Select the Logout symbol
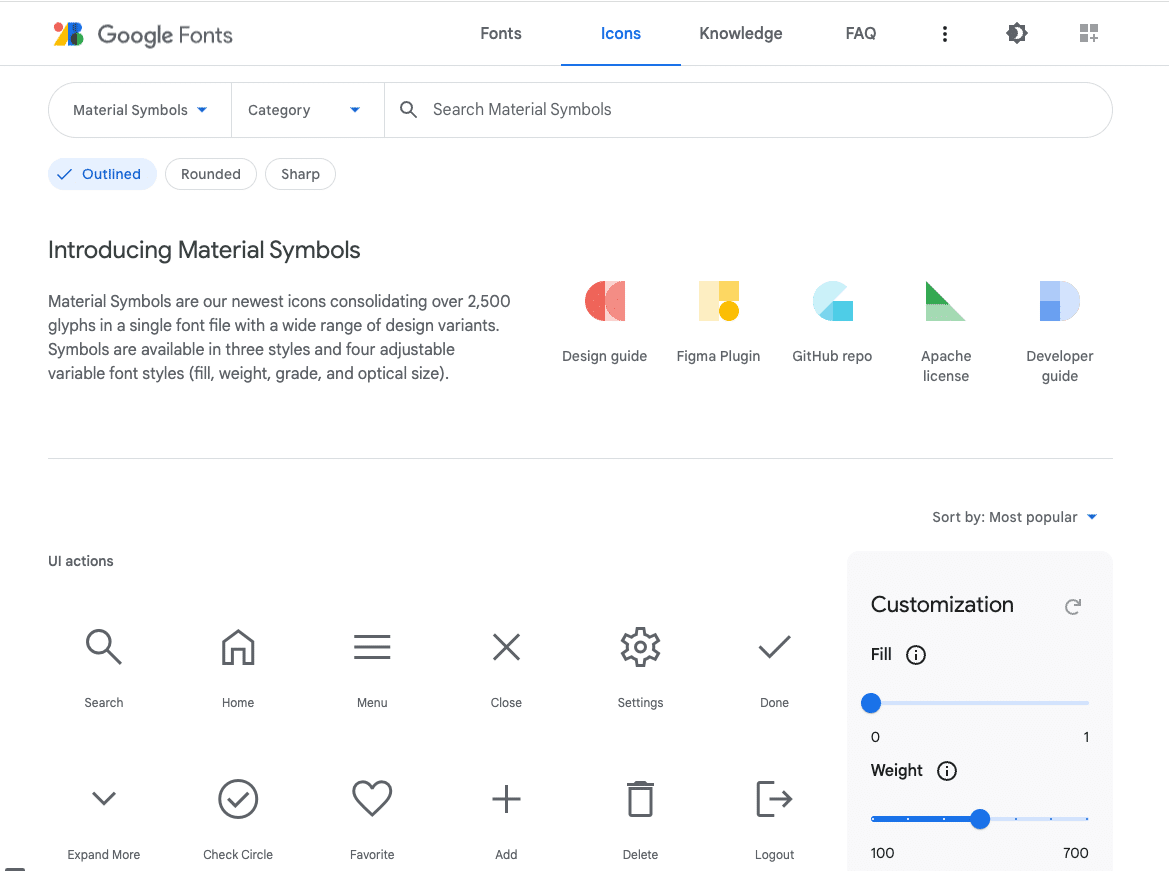This screenshot has width=1169, height=871. click(775, 799)
